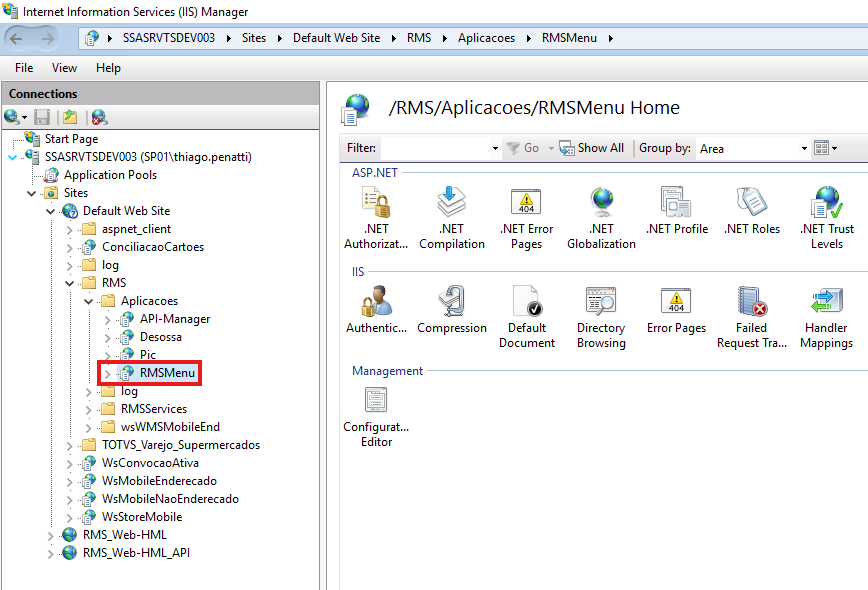Image resolution: width=868 pixels, height=590 pixels.
Task: Click RMS in the breadcrumb path
Action: 418,38
